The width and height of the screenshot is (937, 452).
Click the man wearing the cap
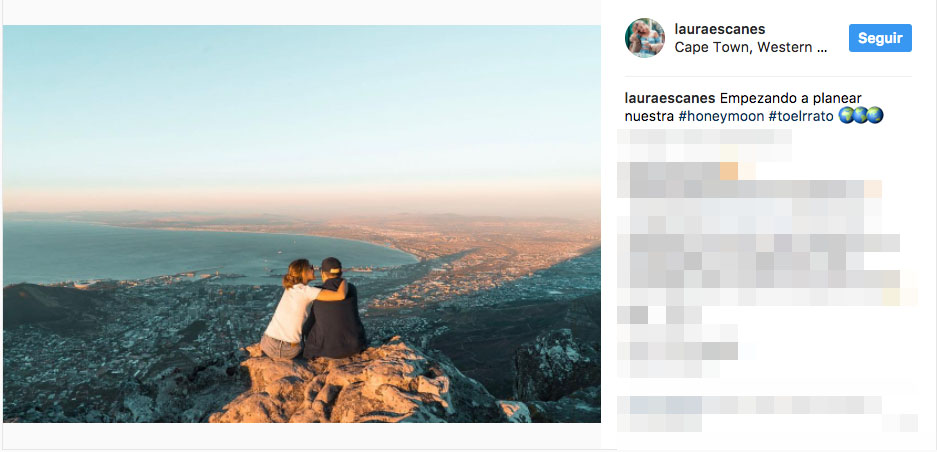(x=334, y=310)
